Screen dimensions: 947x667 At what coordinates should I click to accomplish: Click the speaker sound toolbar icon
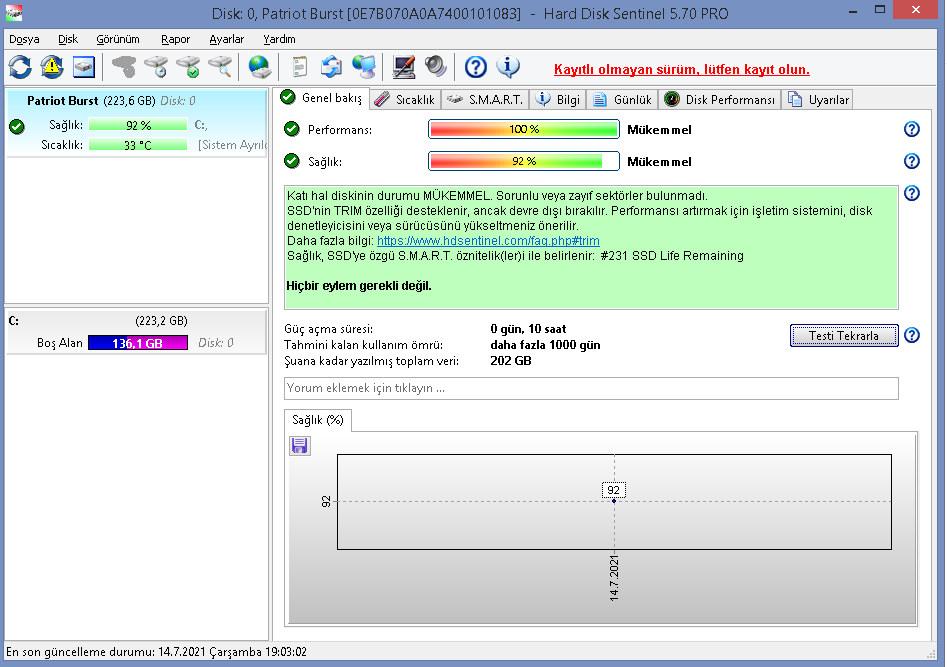point(435,67)
